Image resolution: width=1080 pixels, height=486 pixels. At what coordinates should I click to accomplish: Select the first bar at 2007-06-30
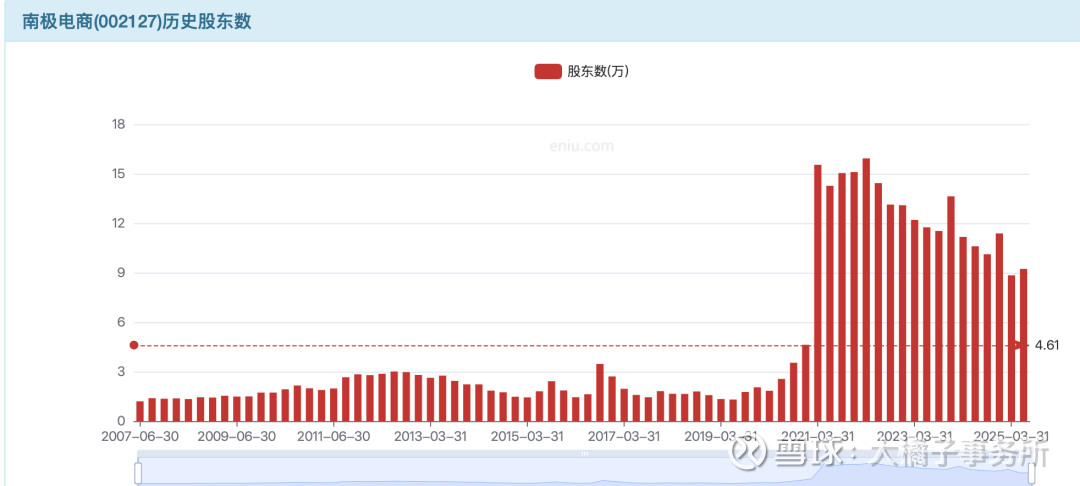pyautogui.click(x=140, y=411)
